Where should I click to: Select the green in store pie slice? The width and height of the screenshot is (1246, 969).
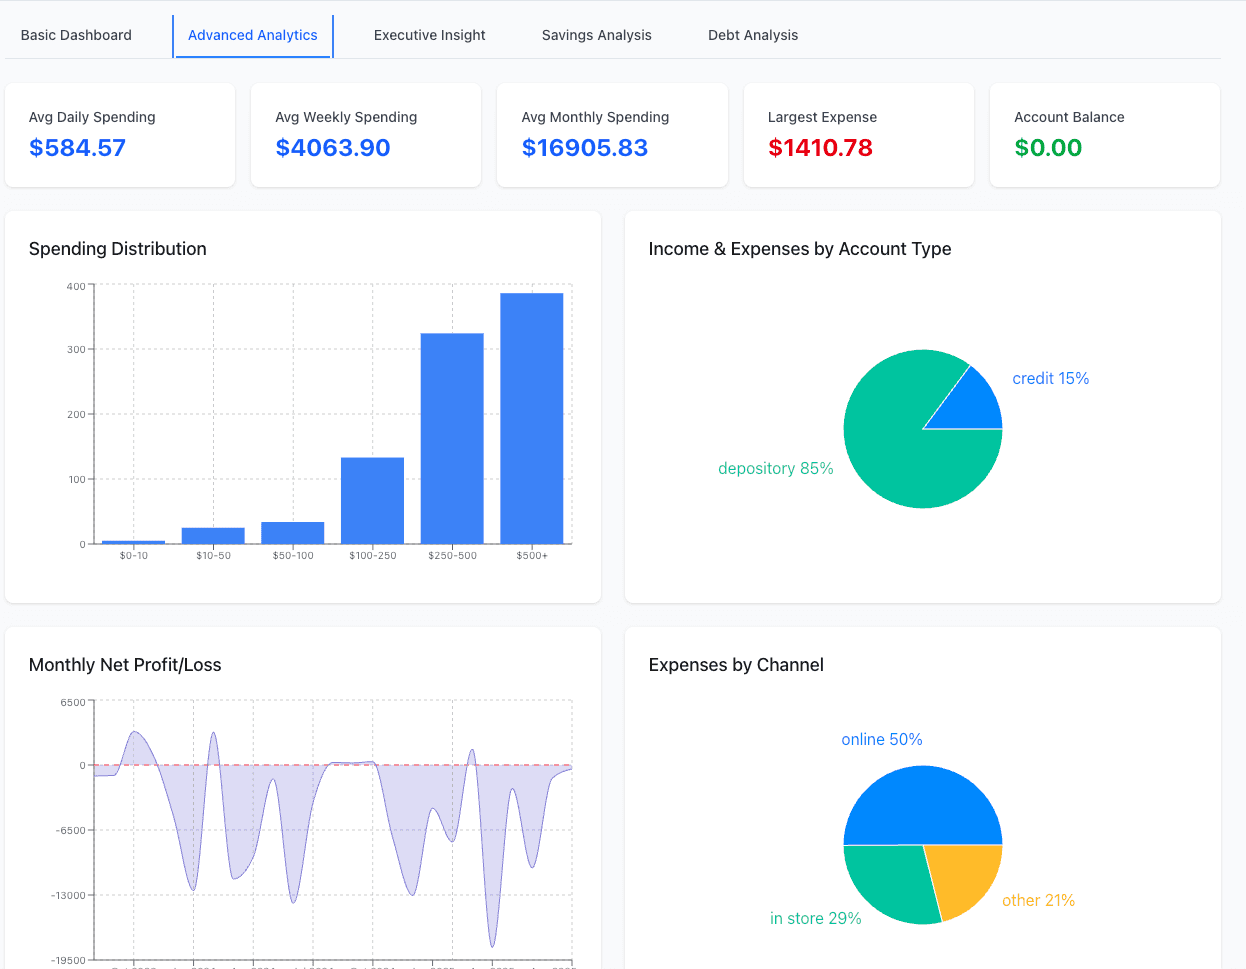890,880
